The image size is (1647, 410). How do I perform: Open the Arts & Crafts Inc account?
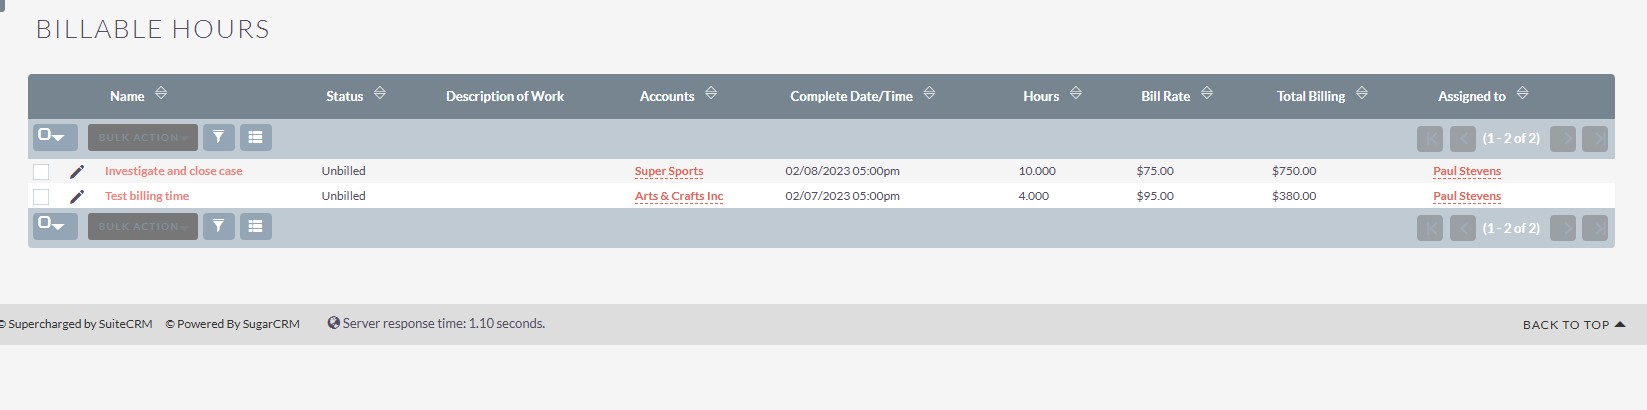[x=678, y=196]
